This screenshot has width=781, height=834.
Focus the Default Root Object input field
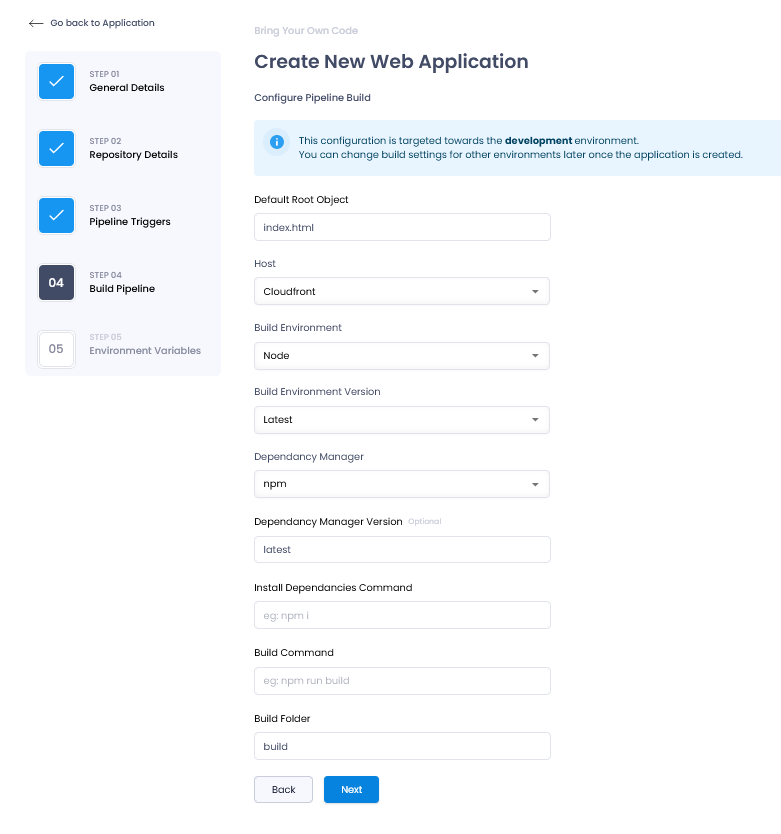tap(402, 227)
